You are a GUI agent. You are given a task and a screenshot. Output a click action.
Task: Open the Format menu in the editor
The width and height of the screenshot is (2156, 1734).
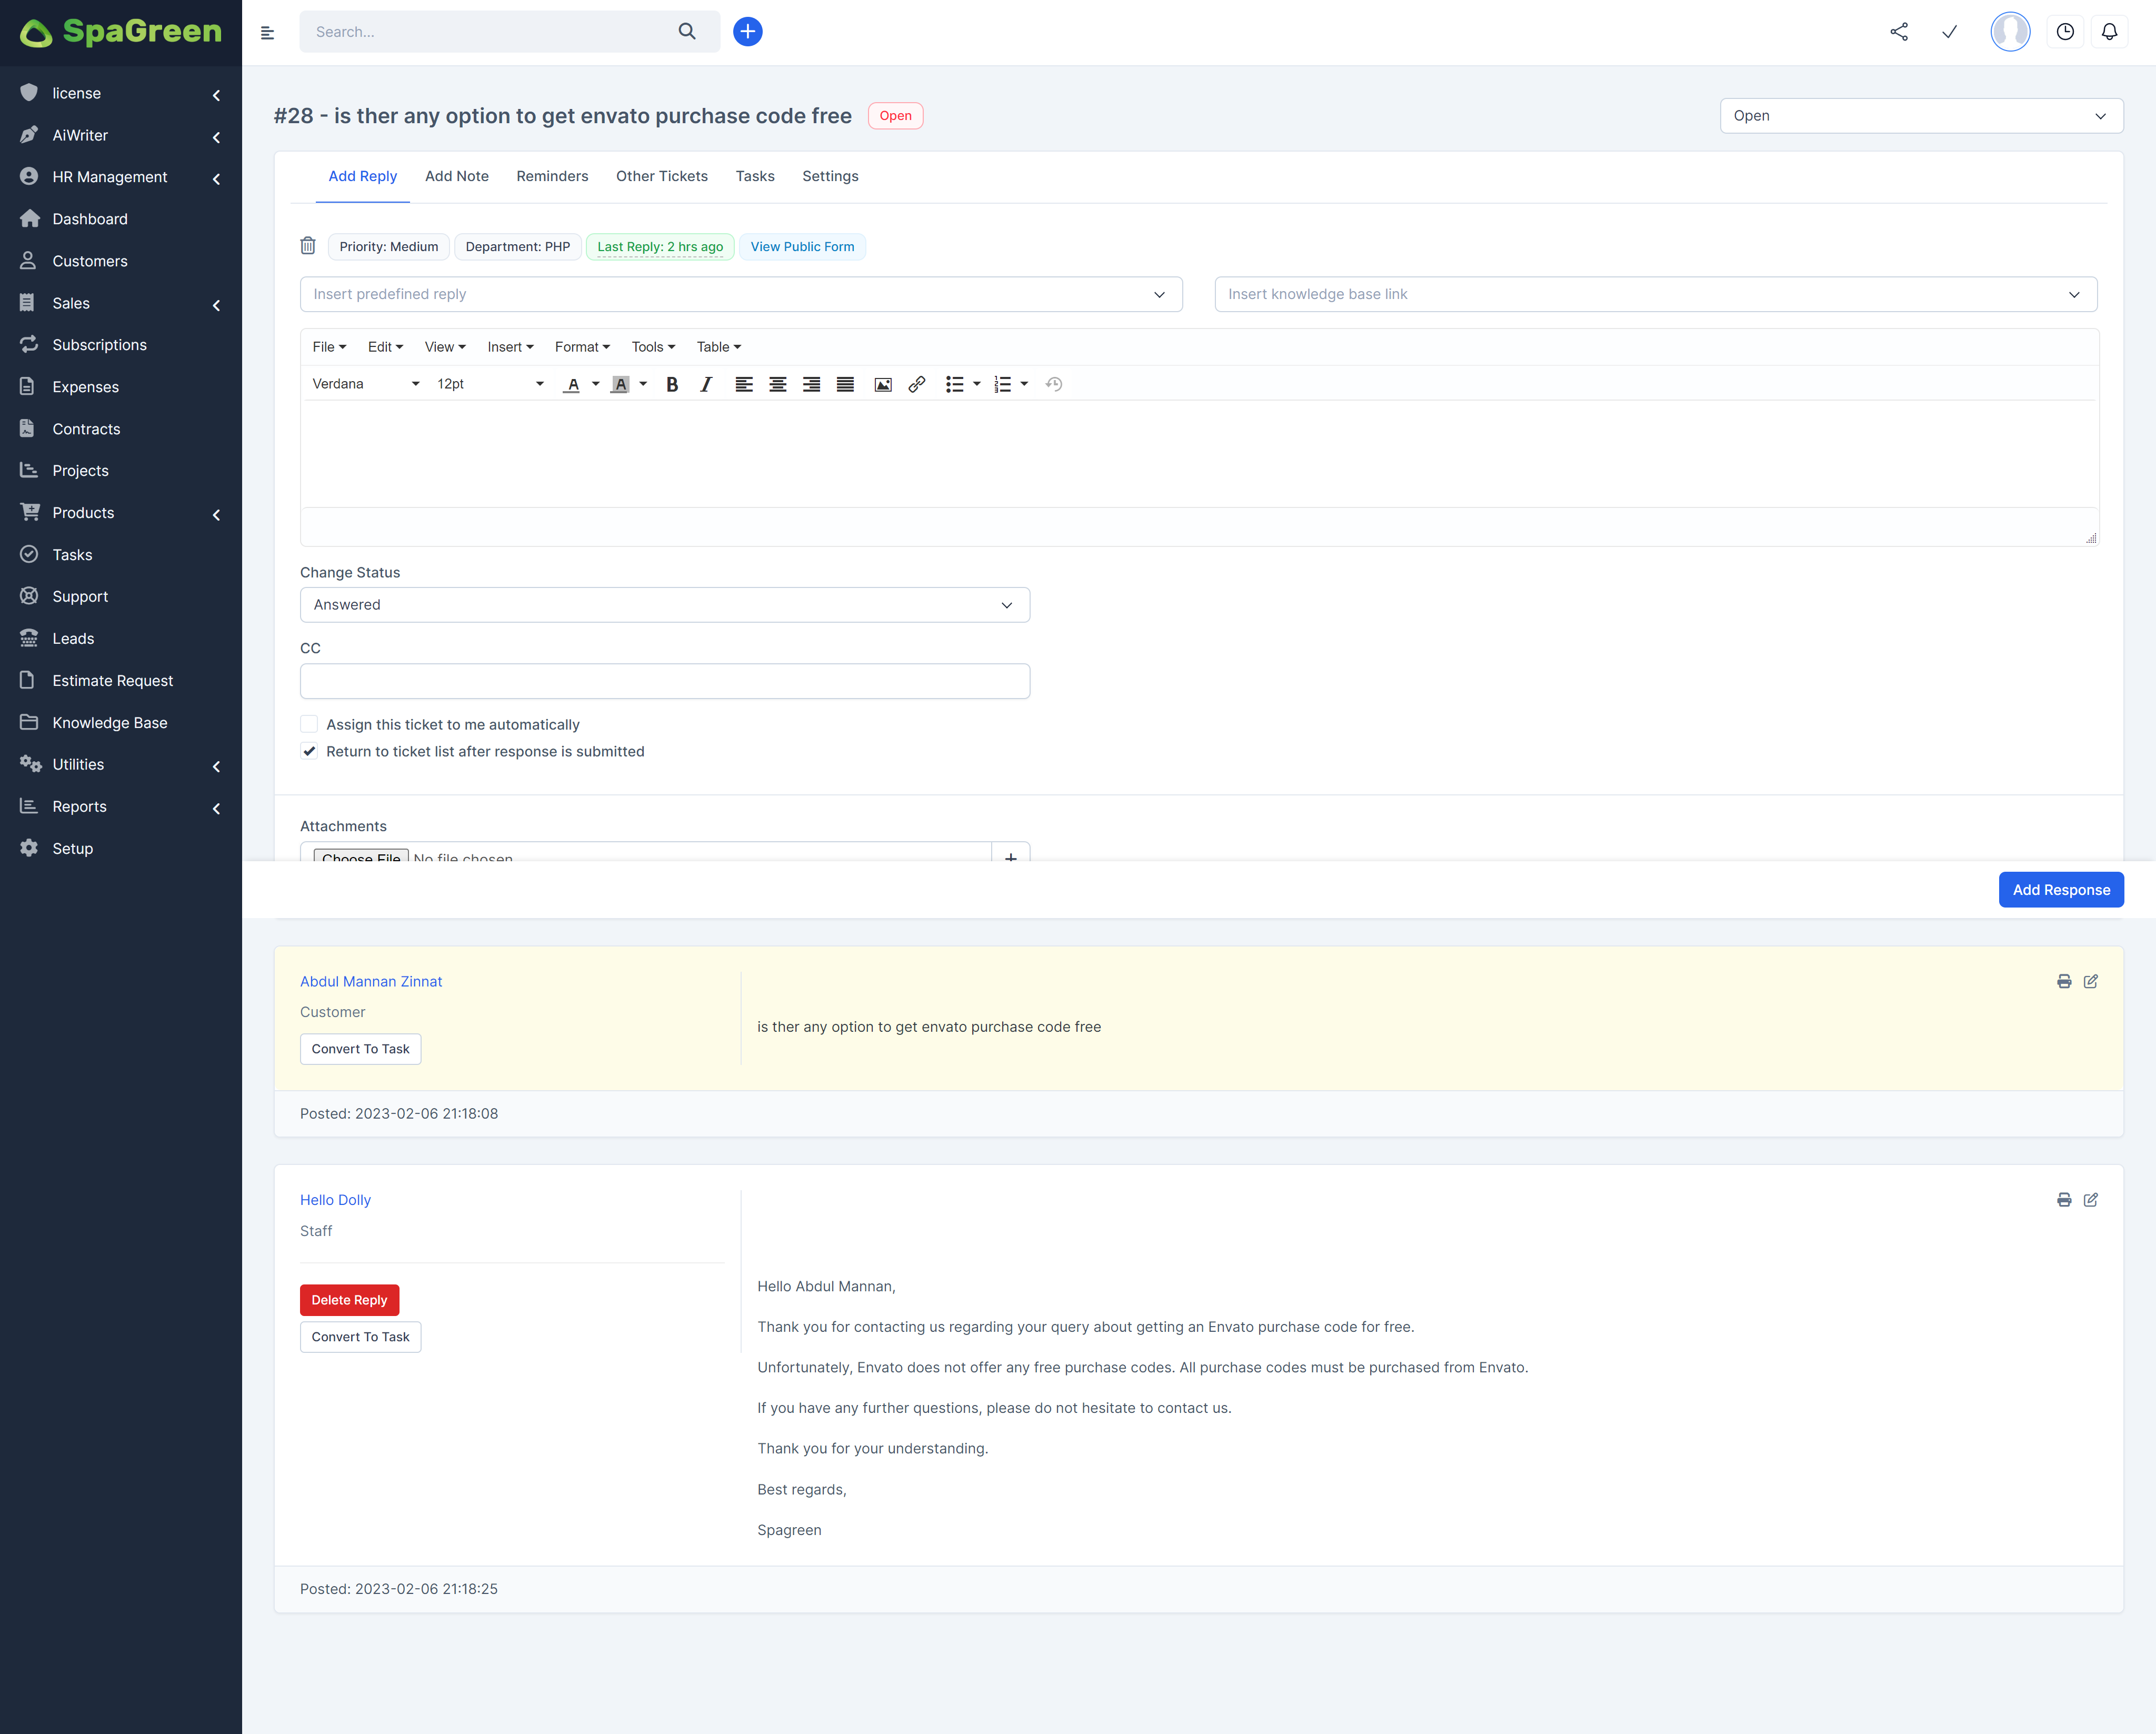[582, 347]
